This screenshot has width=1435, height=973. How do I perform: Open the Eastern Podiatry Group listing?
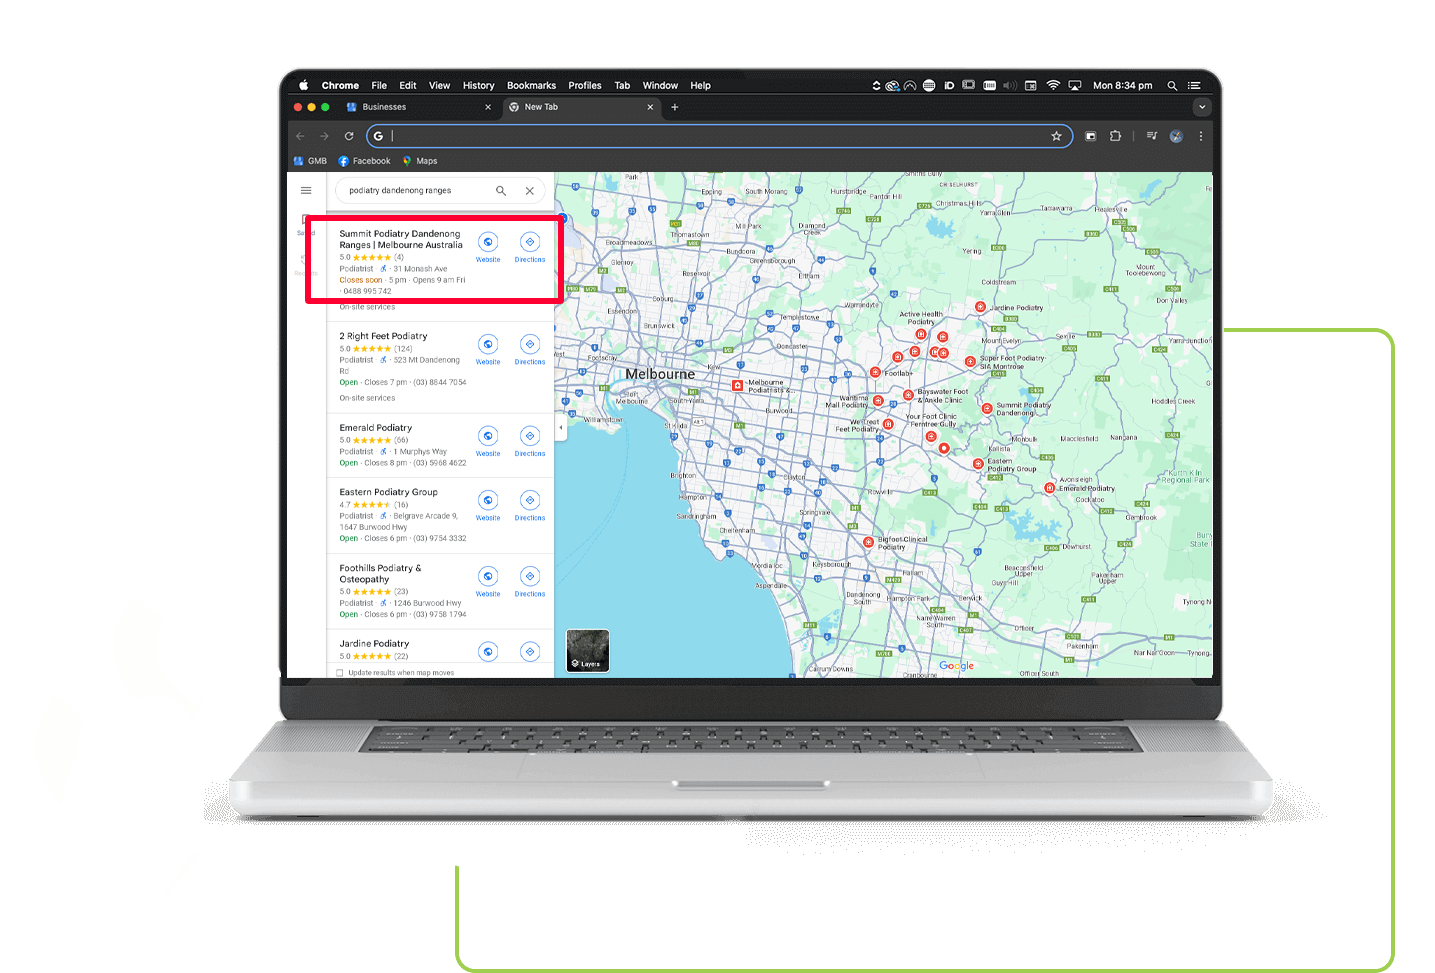tap(388, 492)
